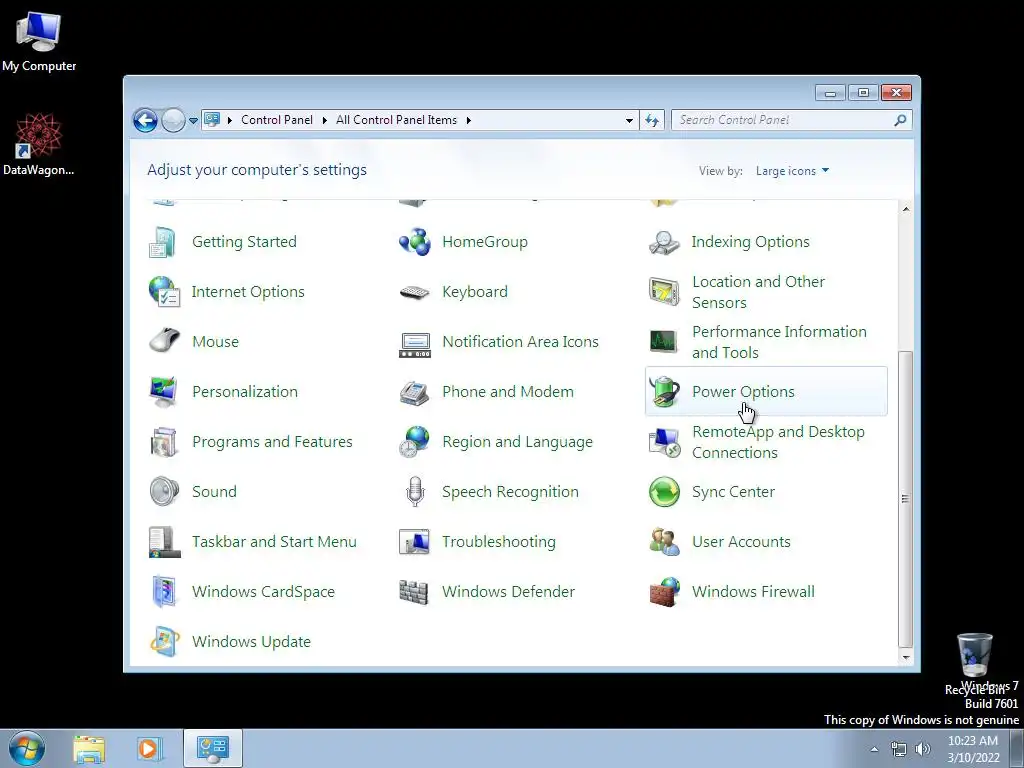
Task: Expand the arrow before the Control Panel breadcrumb
Action: [x=230, y=120]
